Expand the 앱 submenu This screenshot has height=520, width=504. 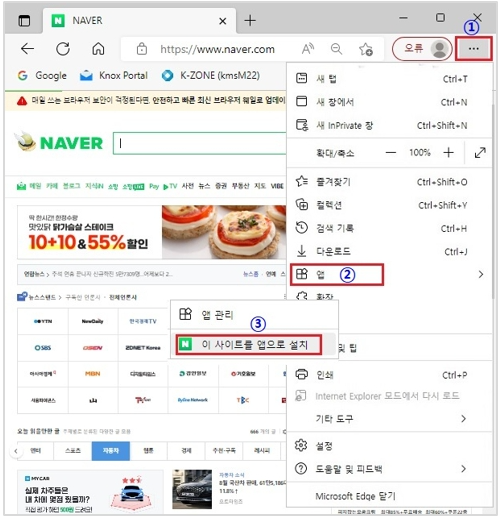point(389,275)
